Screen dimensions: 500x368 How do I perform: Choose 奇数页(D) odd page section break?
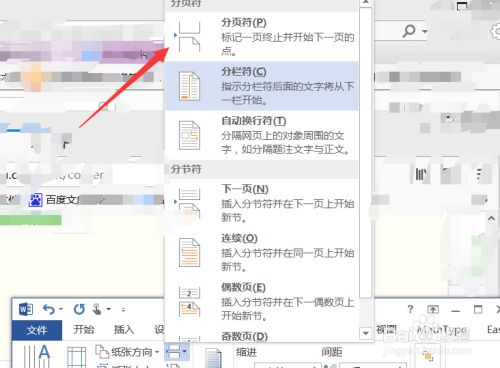point(262,335)
